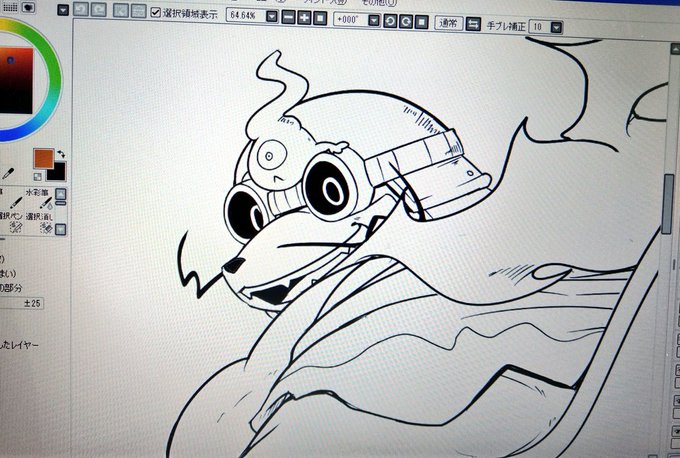Toggle the scratchpad panel icon

pos(28,7)
